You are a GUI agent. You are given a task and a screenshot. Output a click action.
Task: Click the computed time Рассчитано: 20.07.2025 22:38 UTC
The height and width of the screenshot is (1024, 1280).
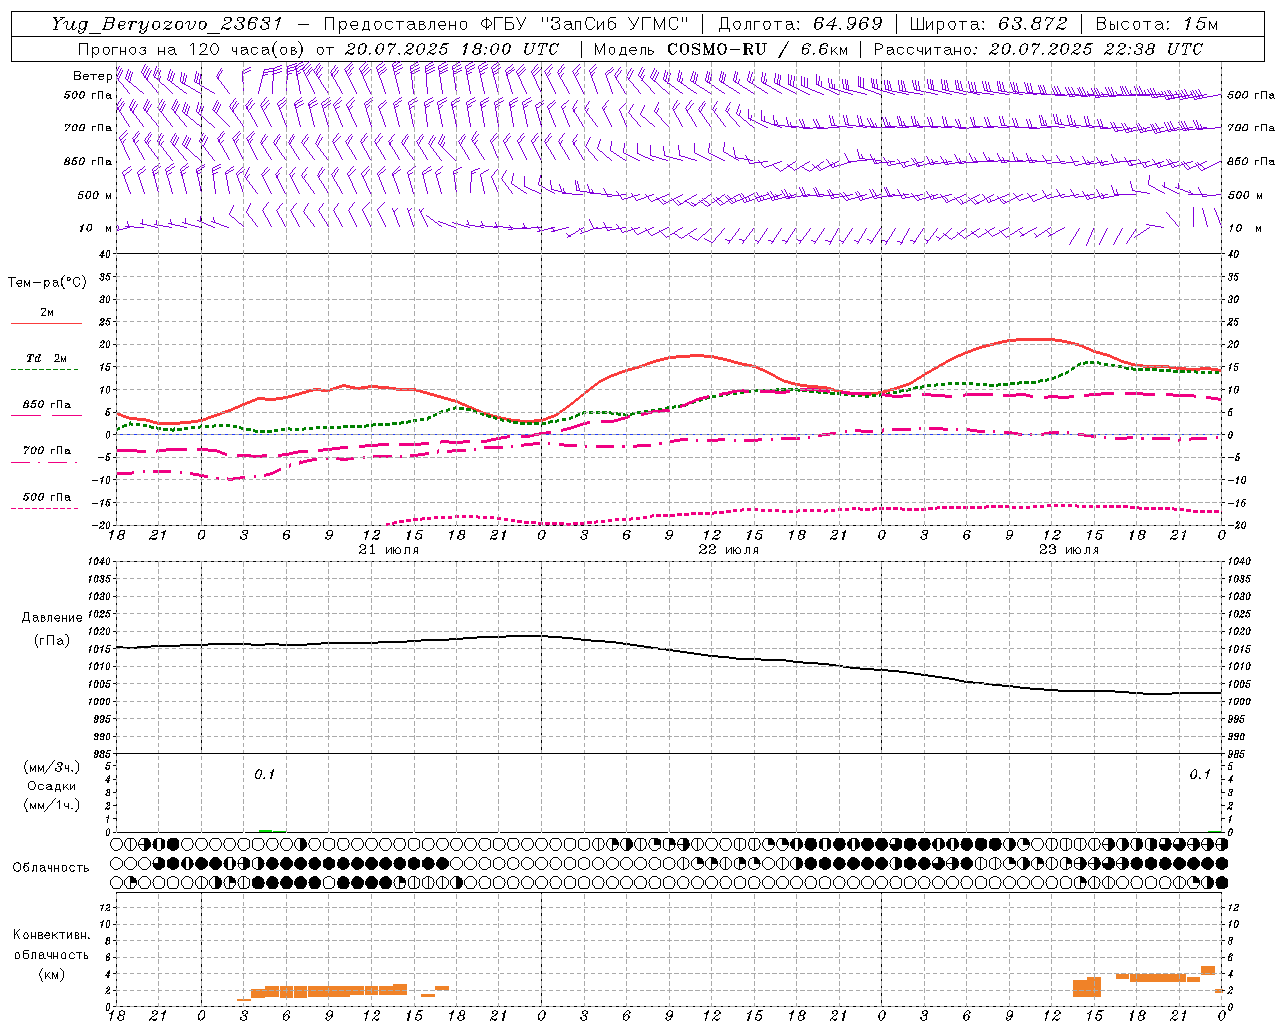pos(1038,49)
